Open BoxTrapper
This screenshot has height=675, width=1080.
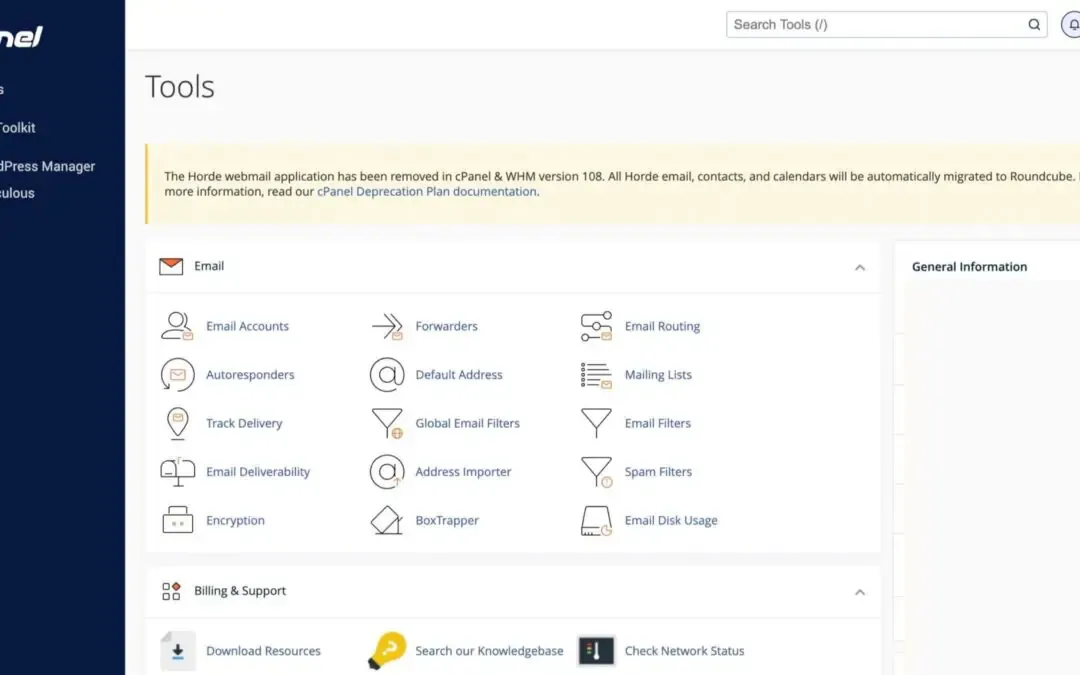coord(447,520)
